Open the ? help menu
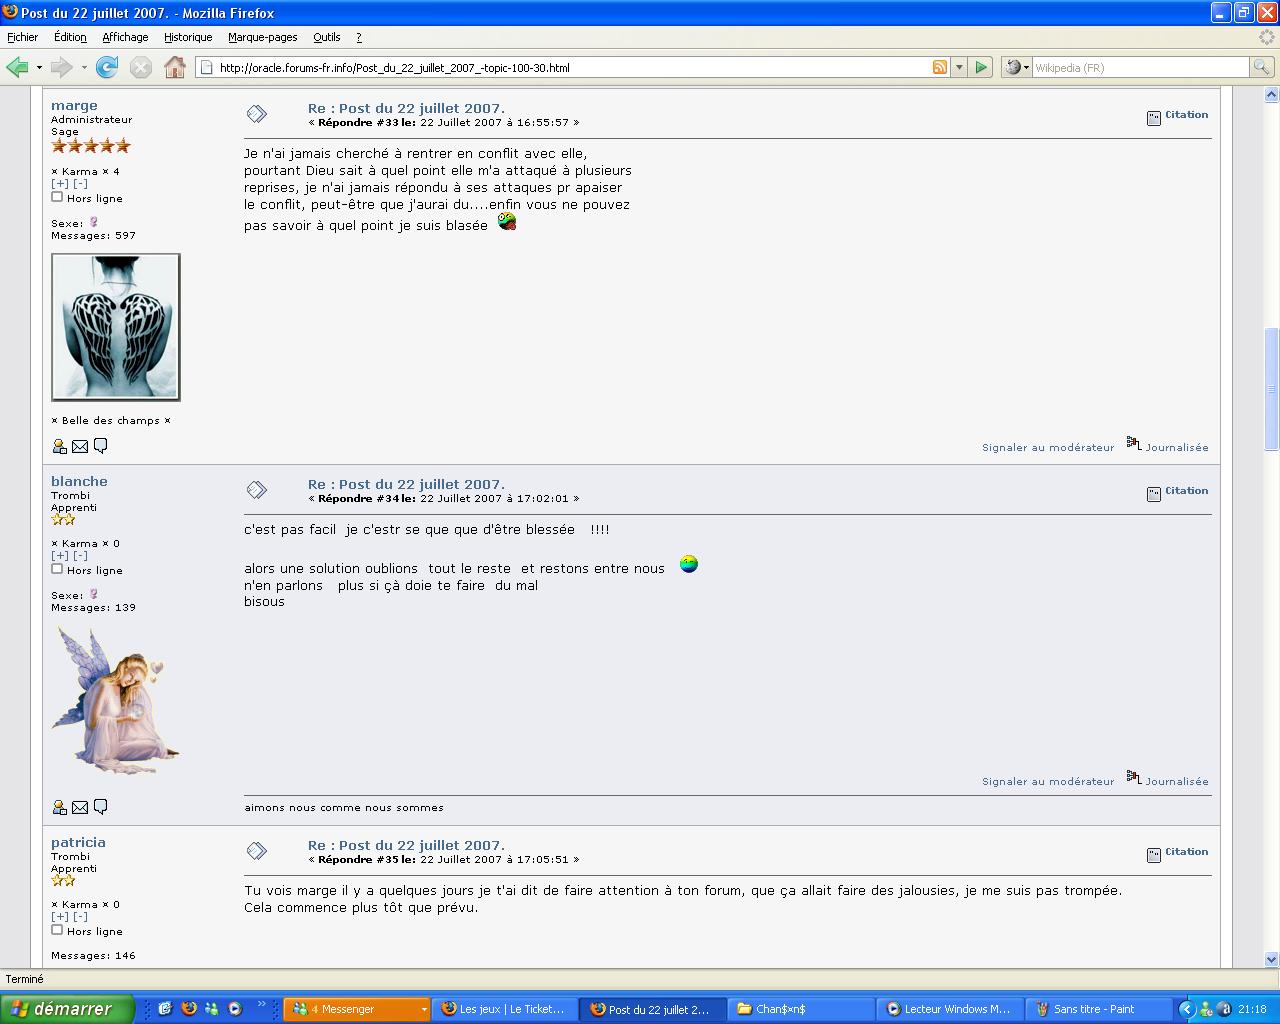 point(359,37)
